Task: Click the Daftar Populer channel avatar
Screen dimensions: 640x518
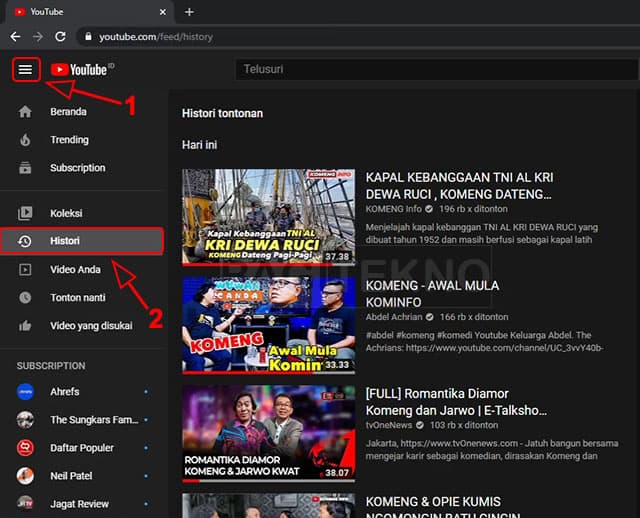Action: pos(25,448)
